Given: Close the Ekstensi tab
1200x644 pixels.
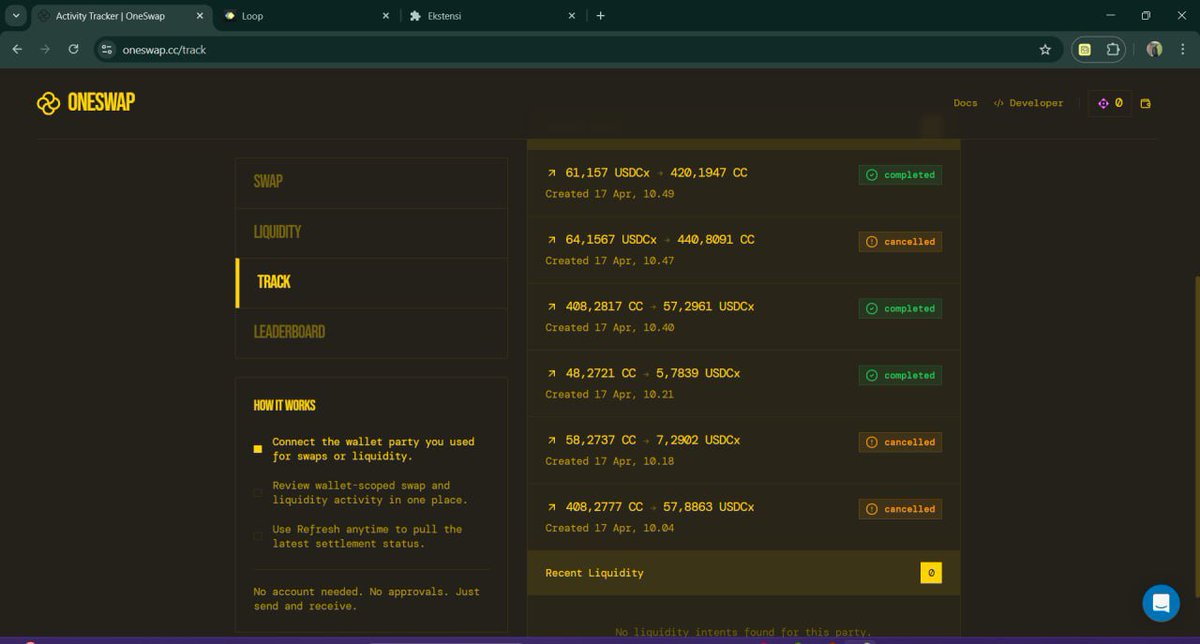Looking at the screenshot, I should click(x=572, y=16).
